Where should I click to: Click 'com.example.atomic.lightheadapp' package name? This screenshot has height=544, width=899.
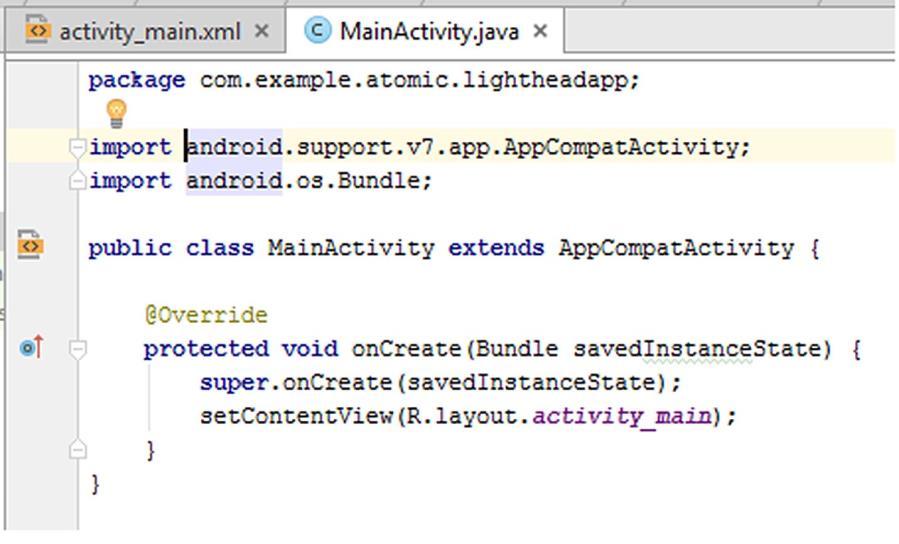click(x=415, y=80)
